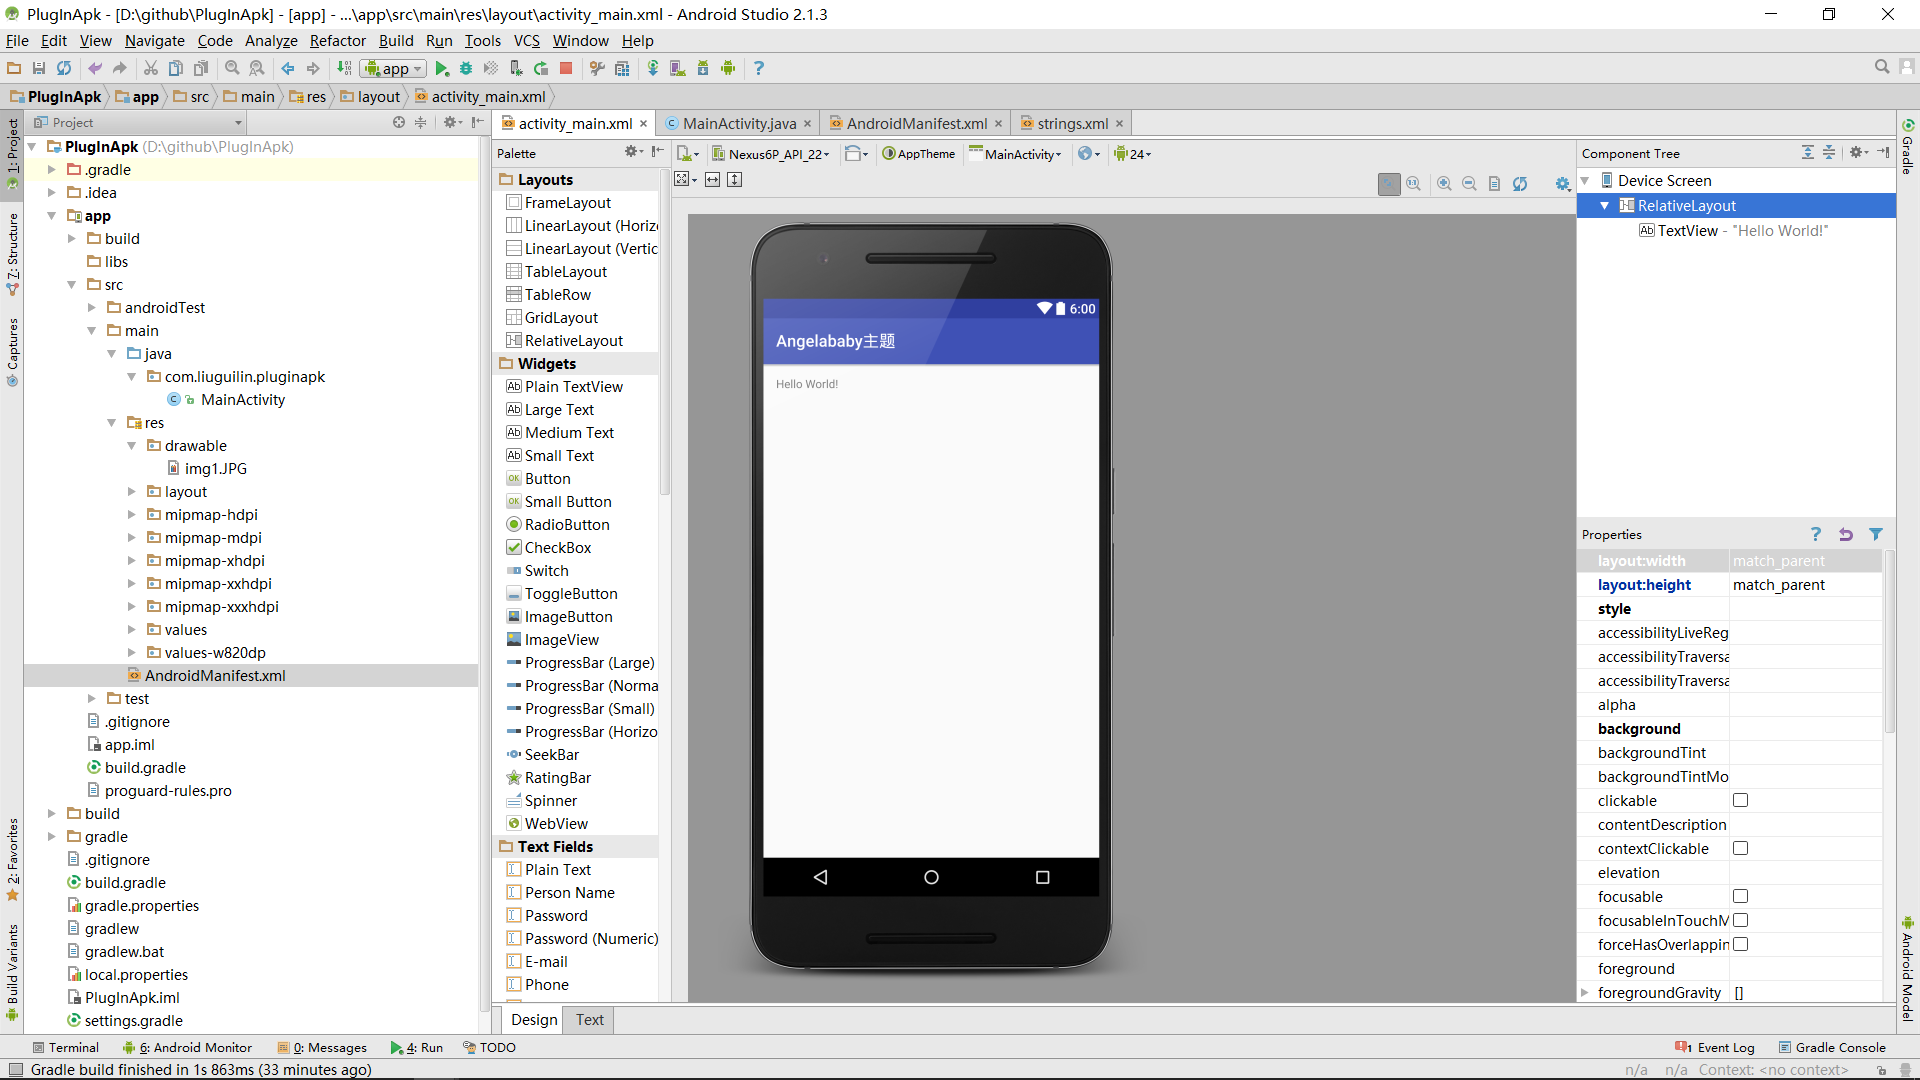Switch to the MainActivity.java tab
Viewport: 1920px width, 1080px height.
click(738, 124)
